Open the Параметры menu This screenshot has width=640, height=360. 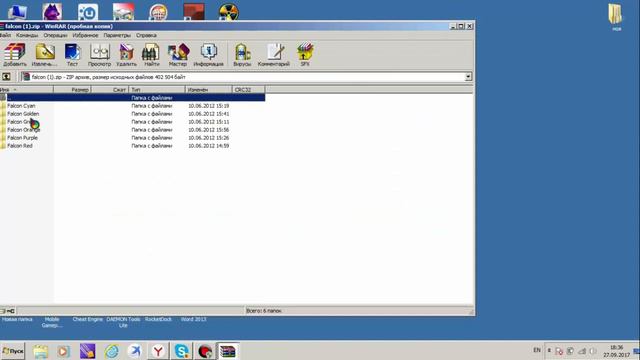point(117,36)
